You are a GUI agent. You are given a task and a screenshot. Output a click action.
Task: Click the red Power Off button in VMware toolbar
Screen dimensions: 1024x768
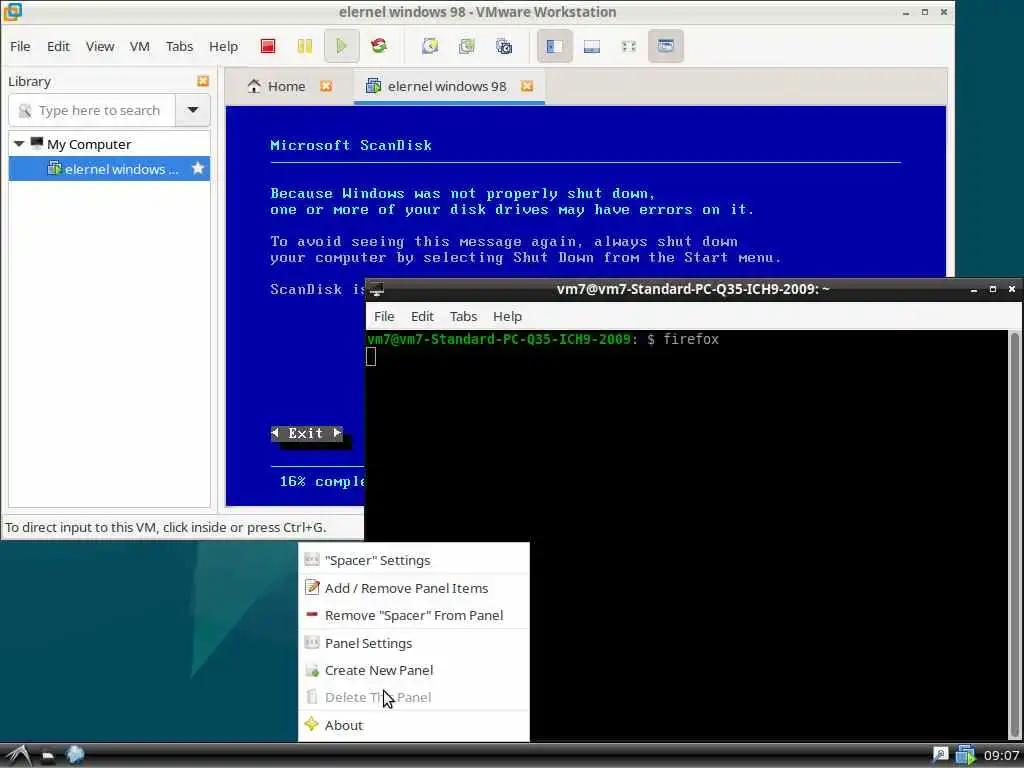(x=268, y=46)
